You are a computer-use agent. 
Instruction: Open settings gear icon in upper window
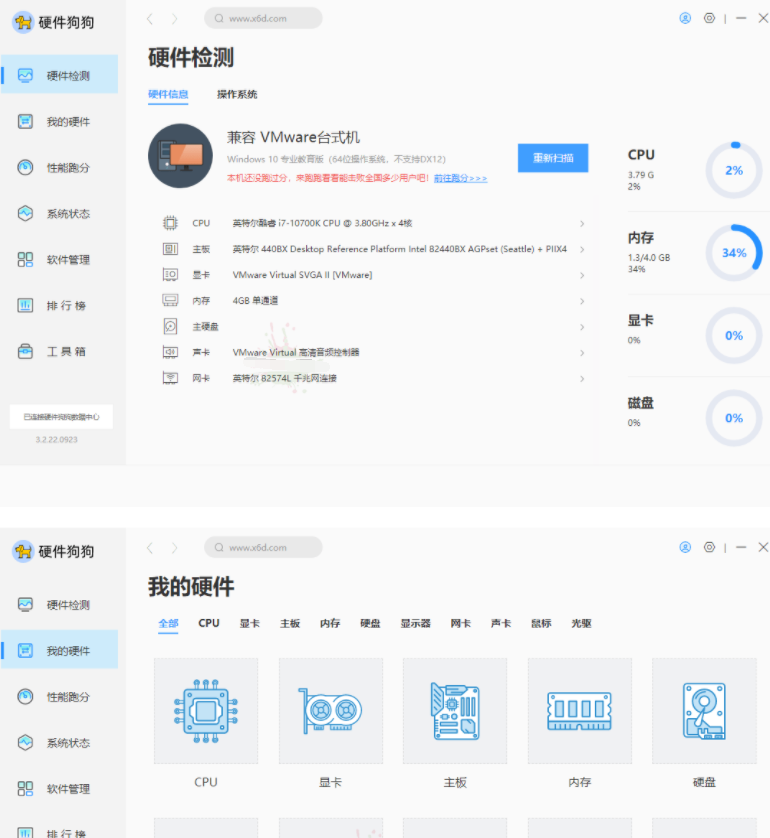pyautogui.click(x=709, y=18)
